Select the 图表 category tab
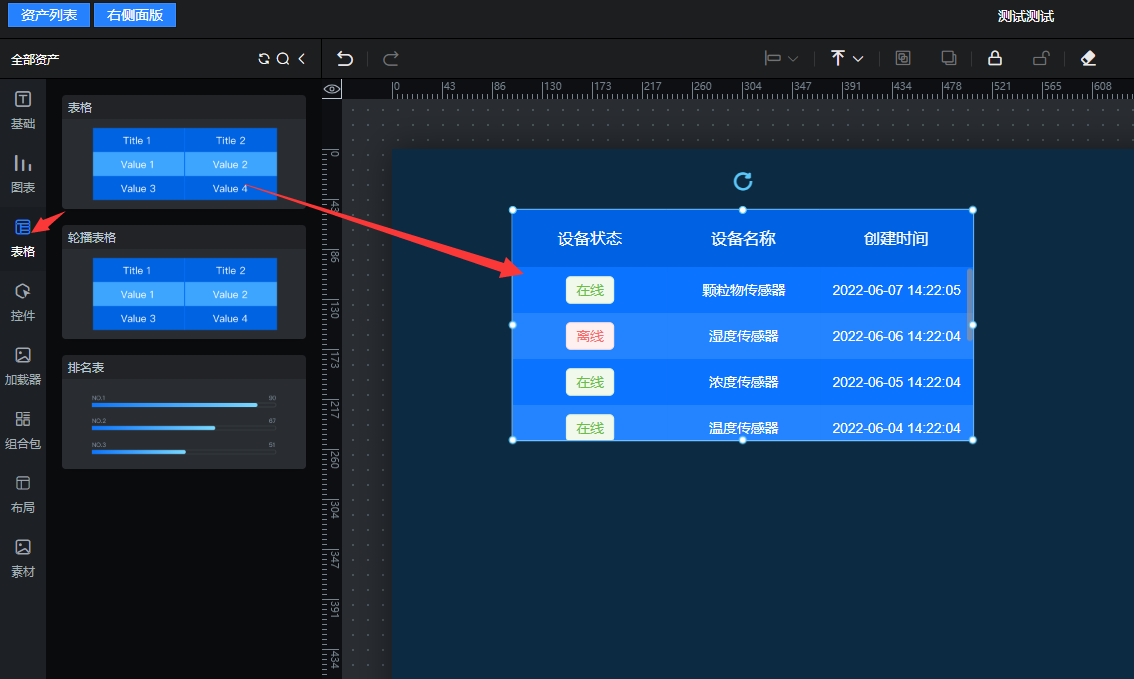 (23, 174)
